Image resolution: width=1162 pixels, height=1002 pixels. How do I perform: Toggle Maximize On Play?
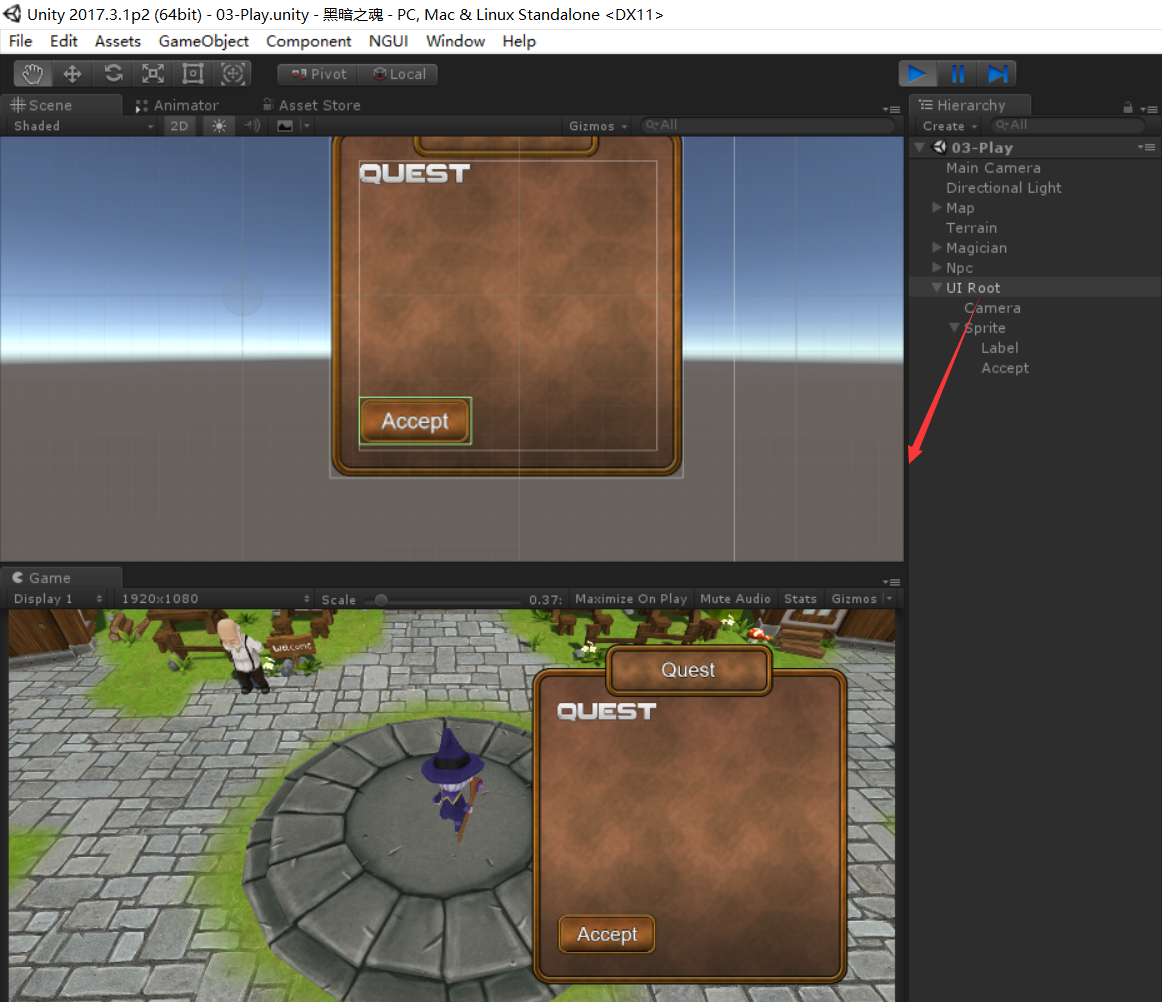pyautogui.click(x=631, y=599)
